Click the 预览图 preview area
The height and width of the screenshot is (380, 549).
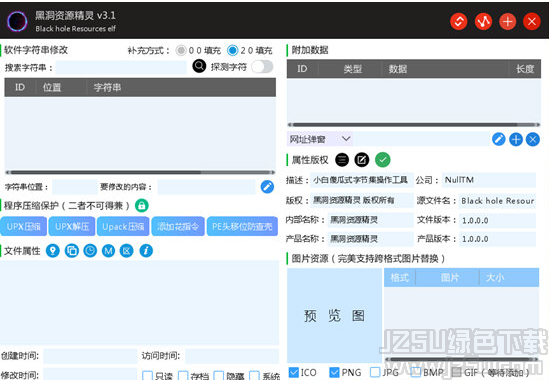pos(334,315)
